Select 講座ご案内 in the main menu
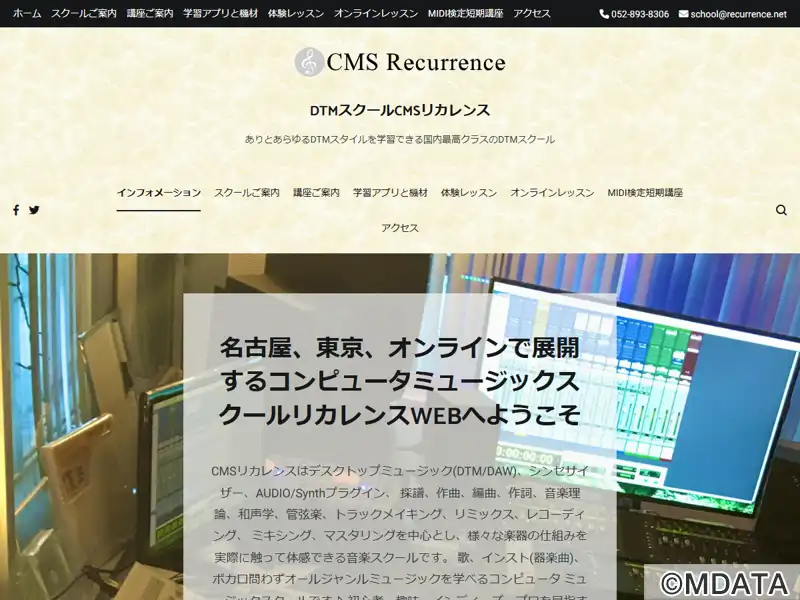 (x=316, y=193)
